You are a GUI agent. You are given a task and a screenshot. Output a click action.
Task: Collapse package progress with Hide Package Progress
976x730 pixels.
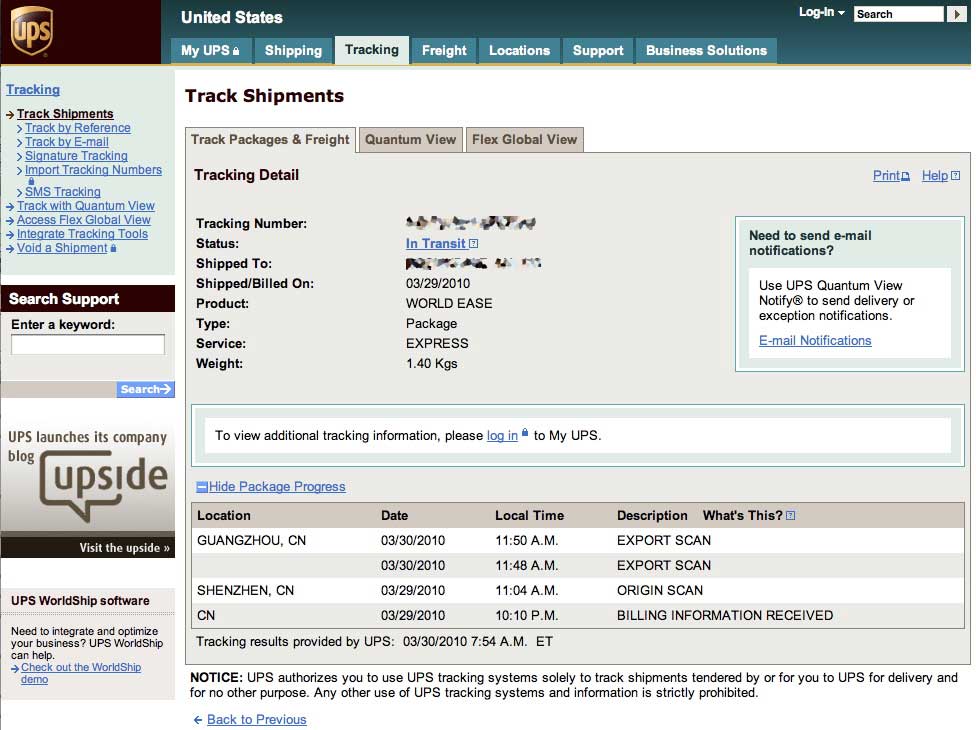pos(277,487)
